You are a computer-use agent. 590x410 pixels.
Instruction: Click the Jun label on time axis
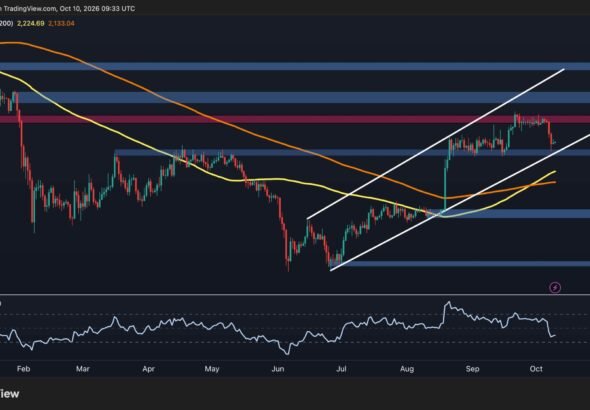(278, 369)
